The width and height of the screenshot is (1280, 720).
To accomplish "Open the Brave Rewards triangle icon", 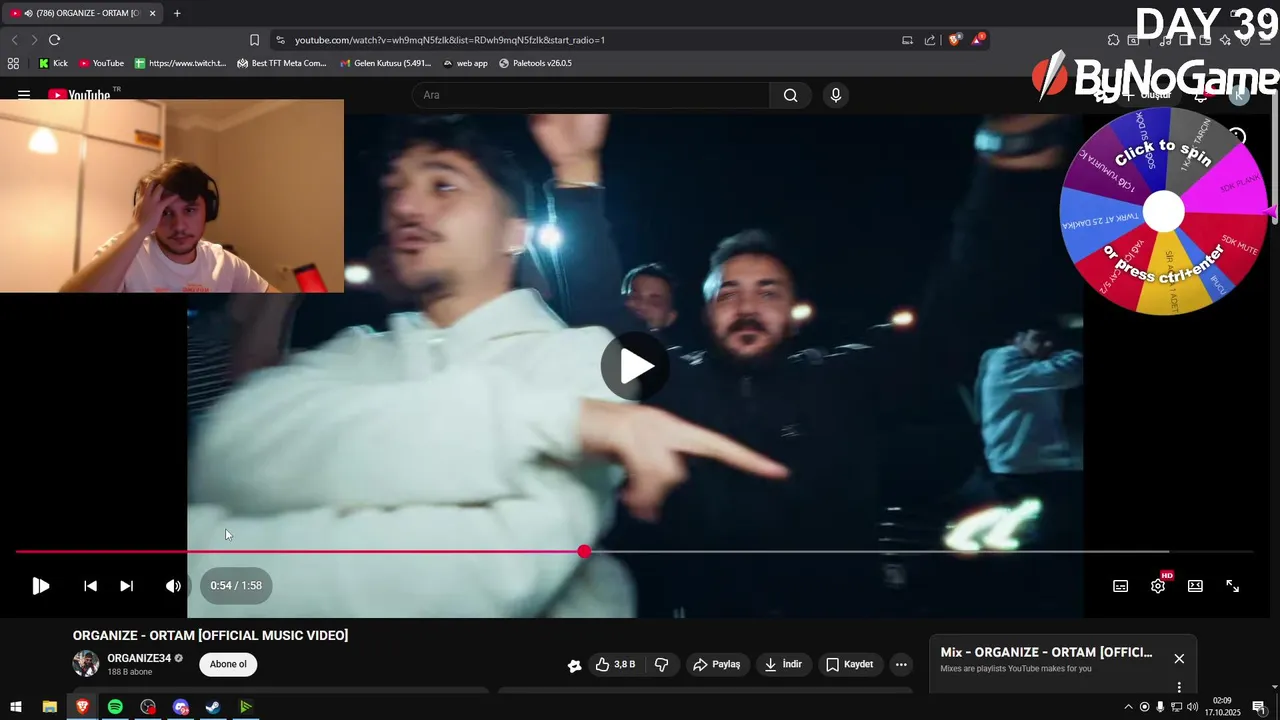I will pyautogui.click(x=978, y=40).
